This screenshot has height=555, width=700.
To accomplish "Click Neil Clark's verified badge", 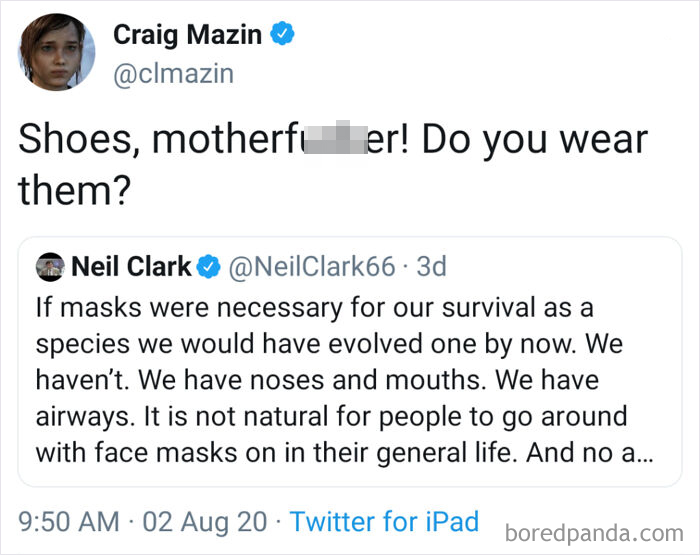I will [x=210, y=267].
